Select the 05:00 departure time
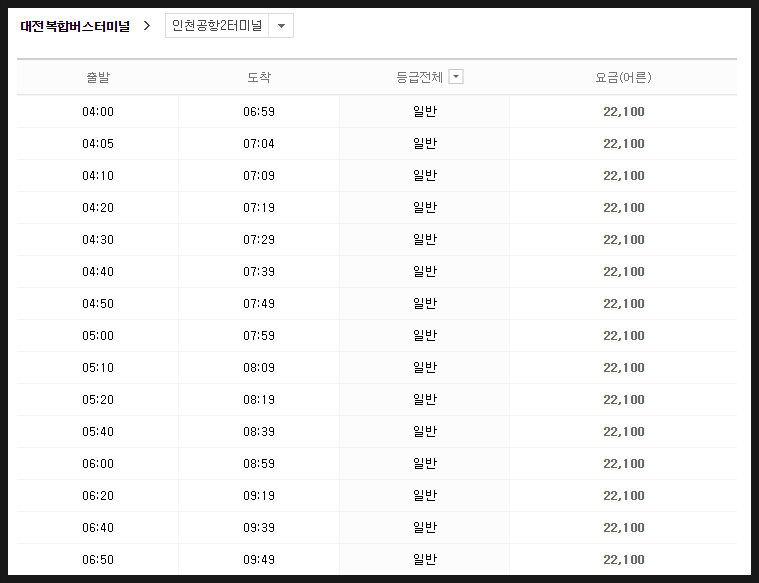759x583 pixels. click(98, 336)
